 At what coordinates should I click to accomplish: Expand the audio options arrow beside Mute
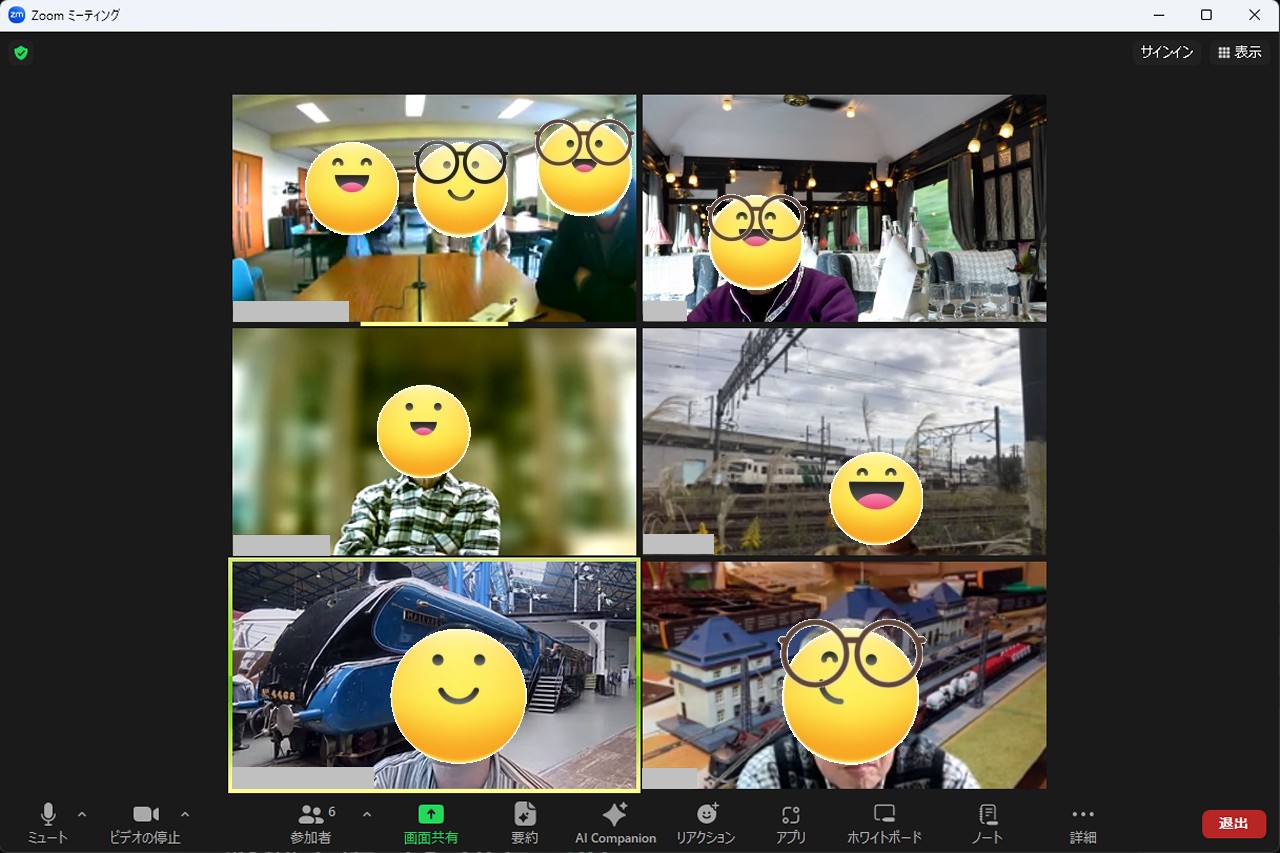point(82,814)
